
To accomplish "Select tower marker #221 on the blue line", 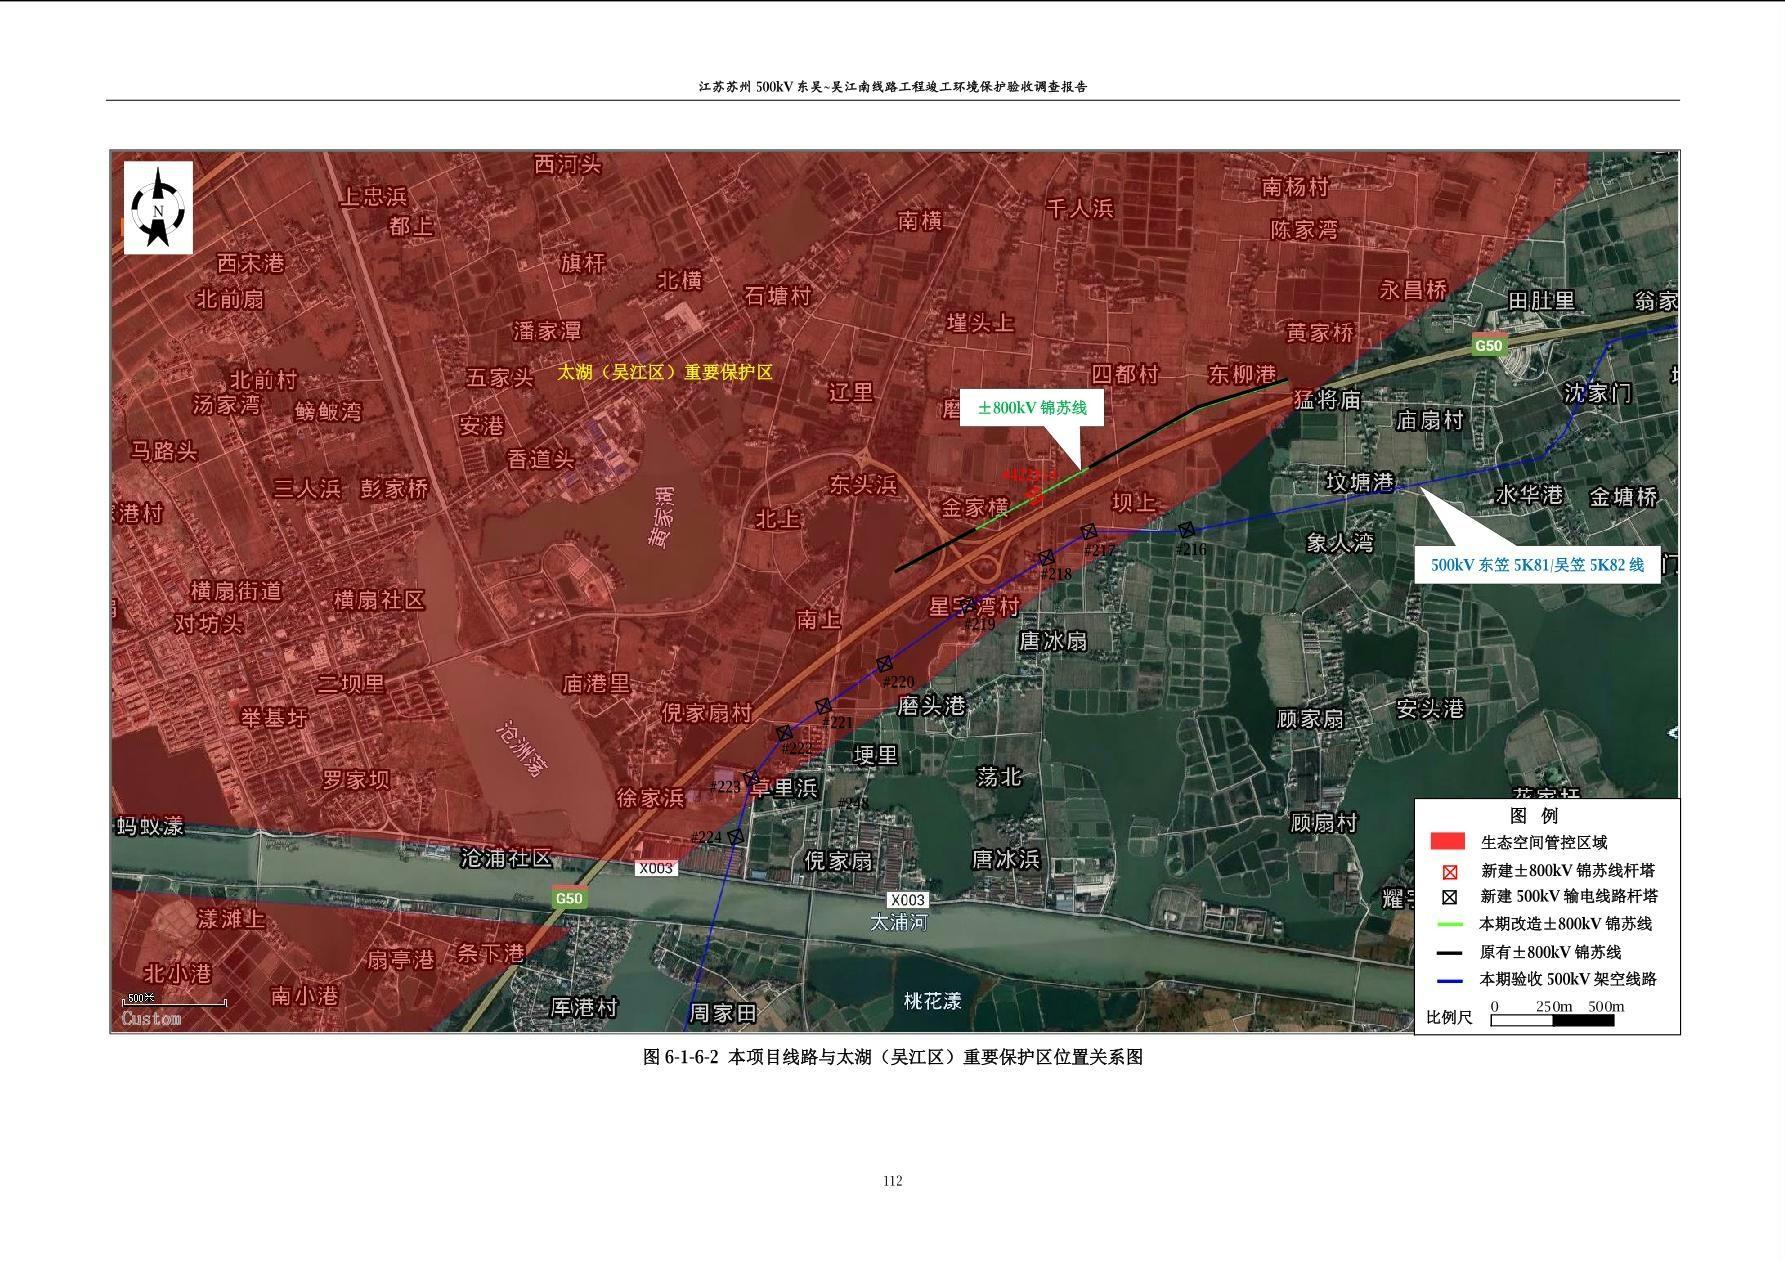I will coord(823,706).
